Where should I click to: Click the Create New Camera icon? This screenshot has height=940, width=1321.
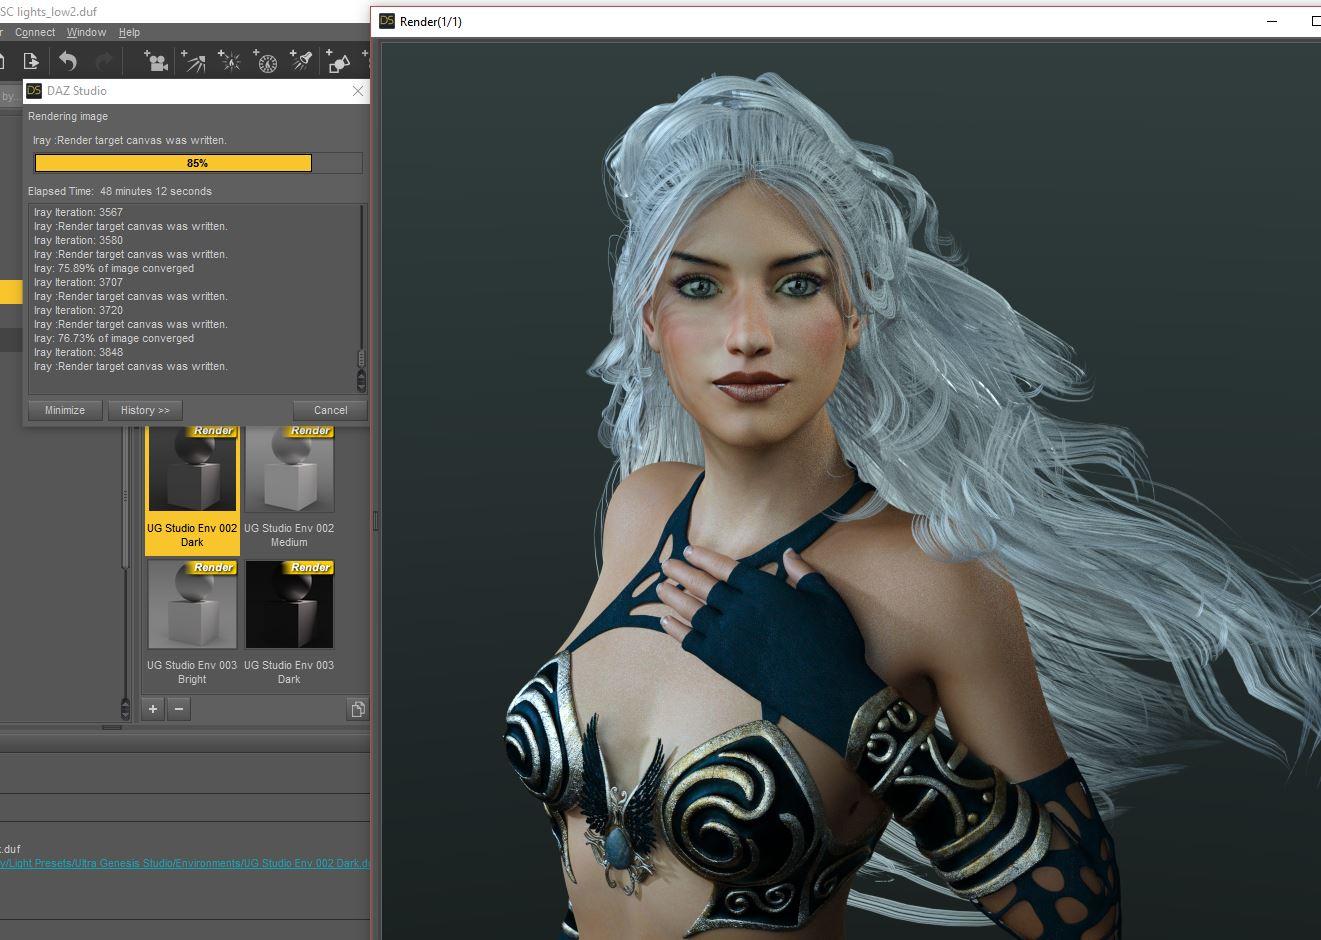[155, 62]
